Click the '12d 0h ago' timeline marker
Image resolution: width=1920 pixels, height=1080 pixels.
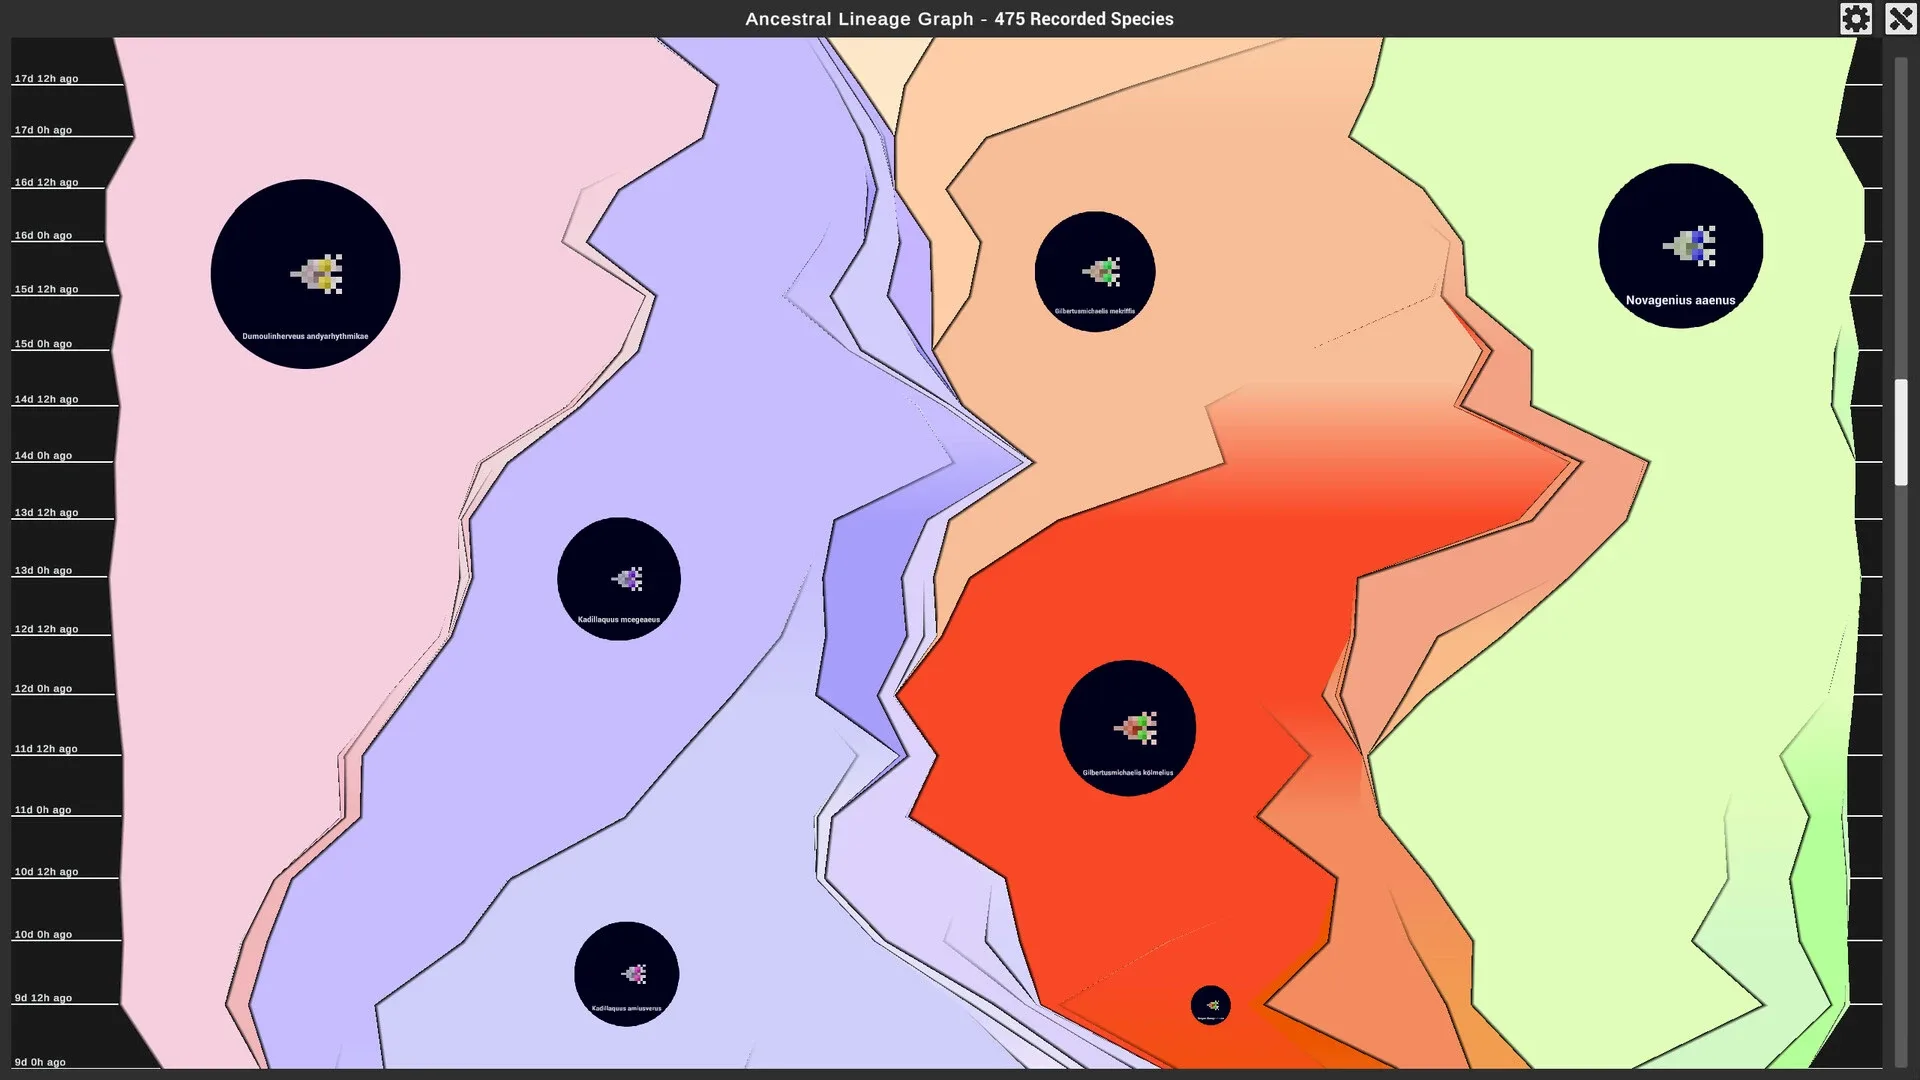[43, 689]
